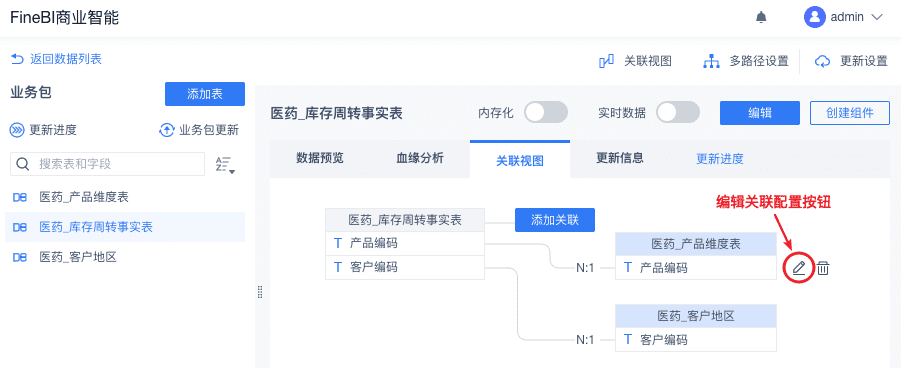Viewport: 901px width, 368px height.
Task: Click 返回数据列表 back link
Action: (x=56, y=59)
